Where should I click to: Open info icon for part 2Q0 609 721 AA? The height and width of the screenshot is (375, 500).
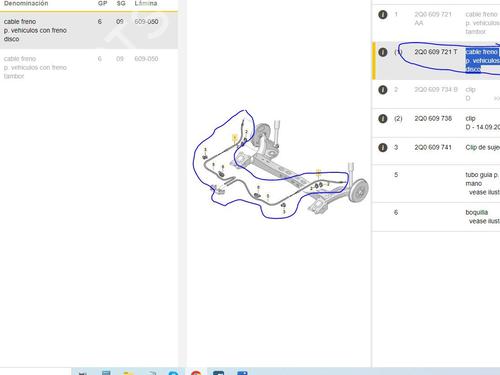coord(383,14)
